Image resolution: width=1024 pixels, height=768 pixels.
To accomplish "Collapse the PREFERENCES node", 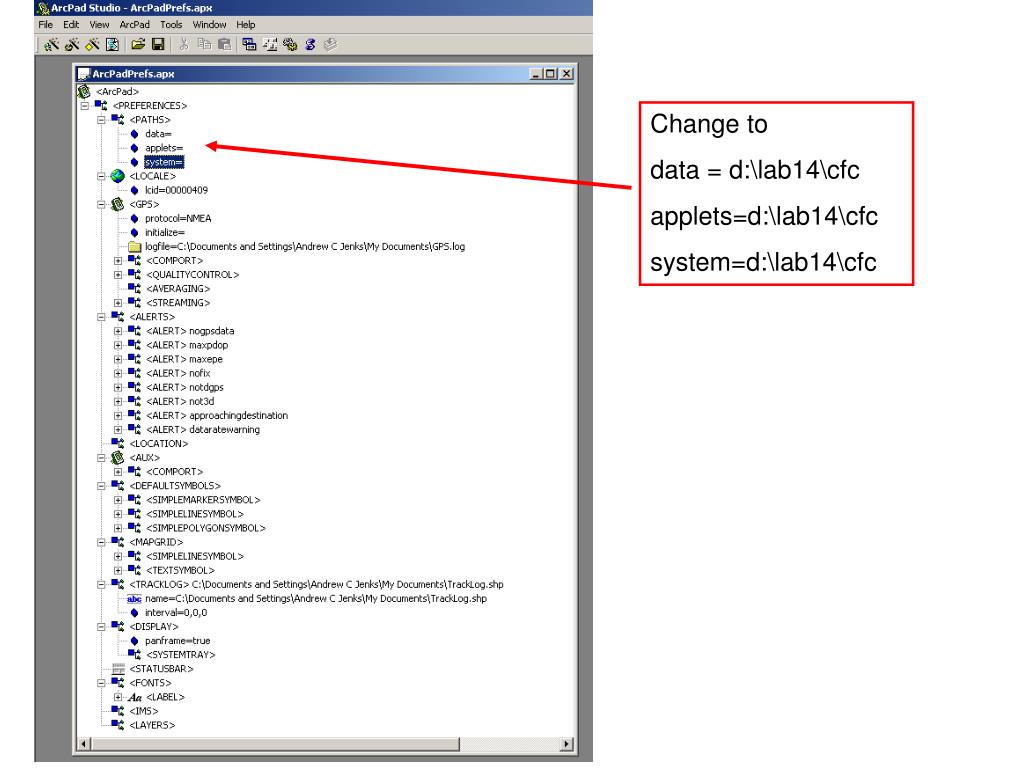I will pos(85,106).
